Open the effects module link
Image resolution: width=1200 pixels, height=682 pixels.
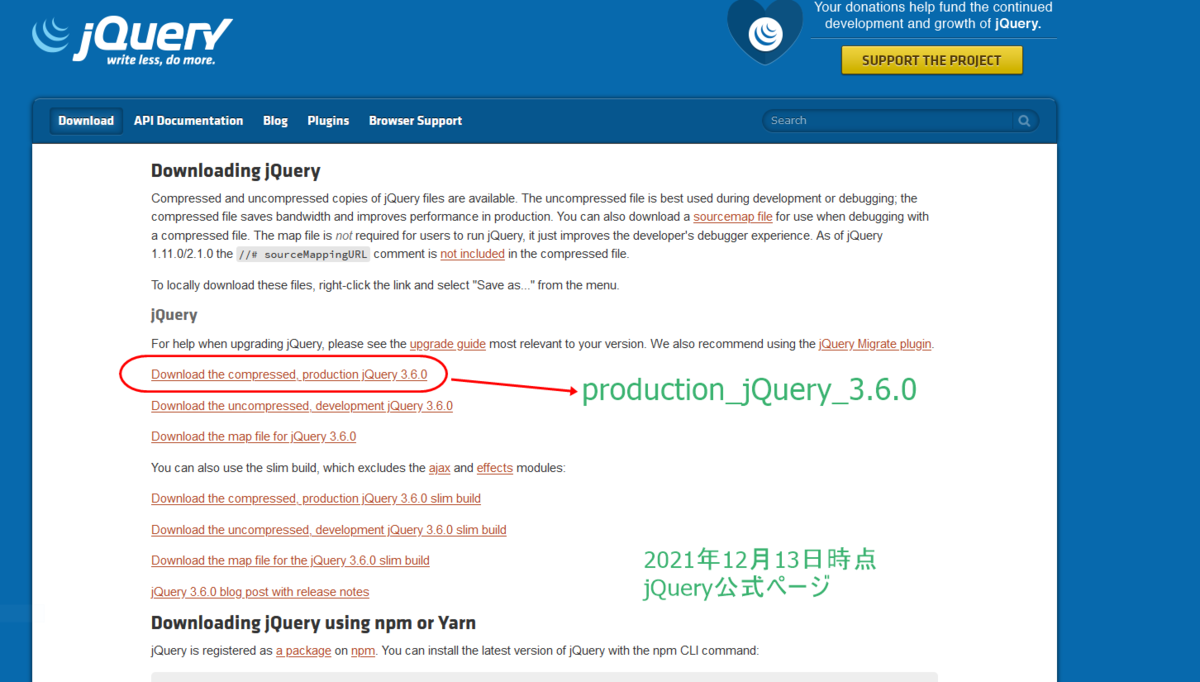pos(495,468)
